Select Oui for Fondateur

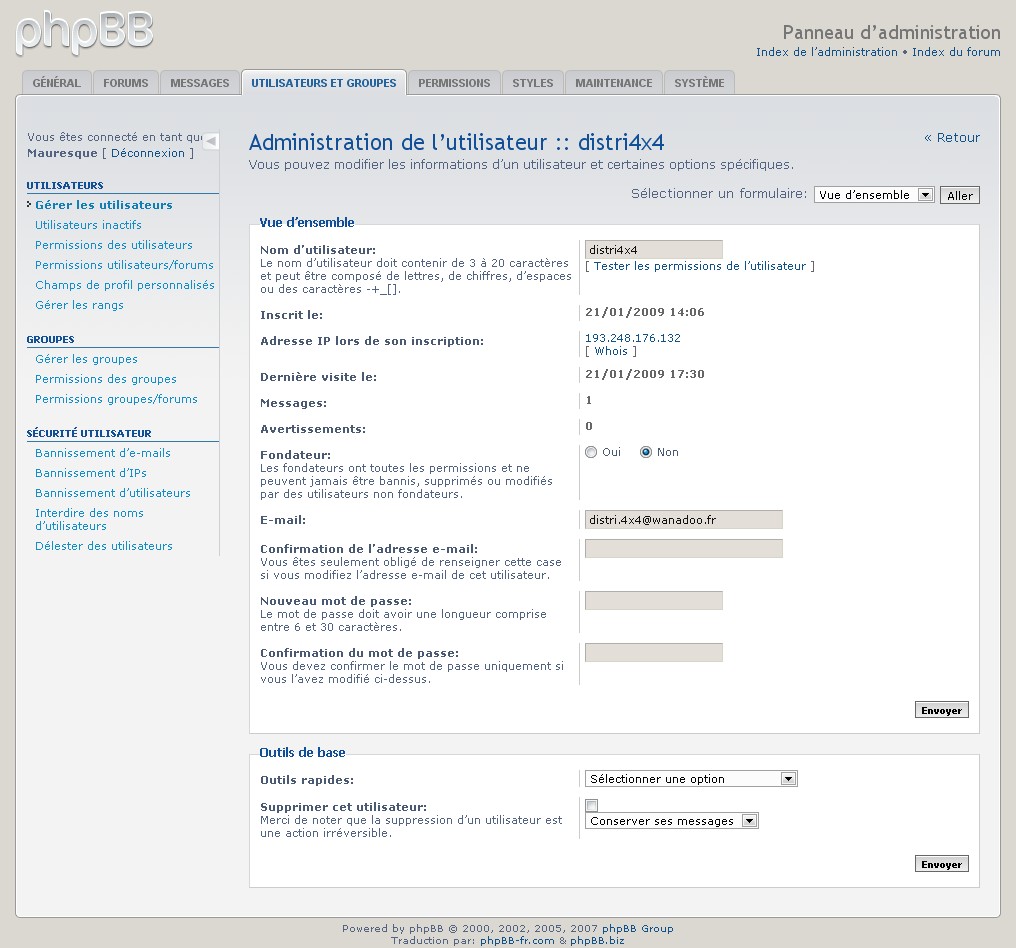(591, 452)
